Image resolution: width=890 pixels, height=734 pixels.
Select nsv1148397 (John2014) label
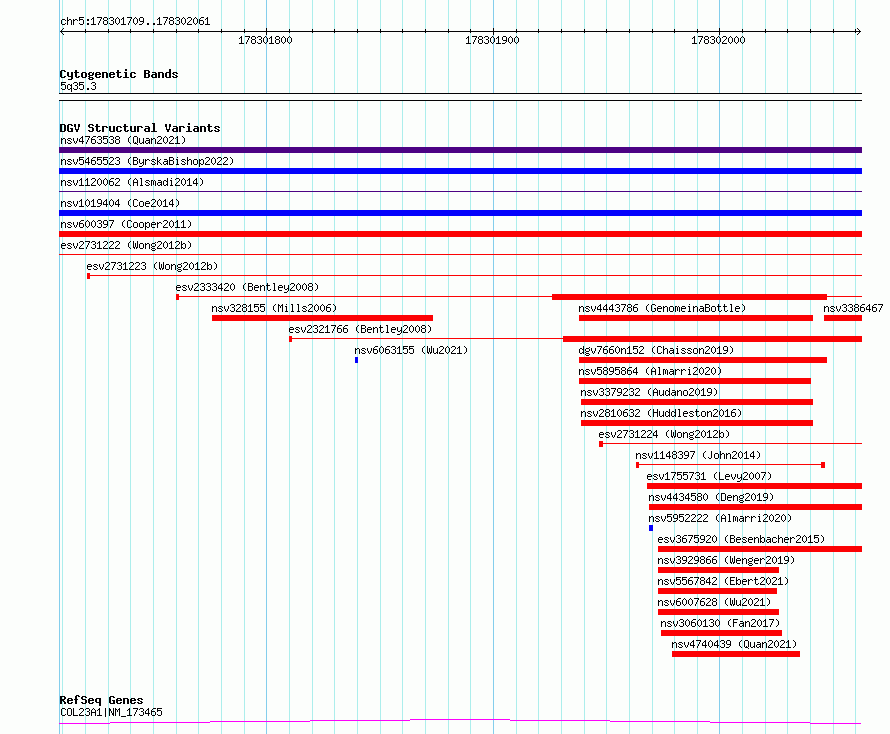click(698, 455)
